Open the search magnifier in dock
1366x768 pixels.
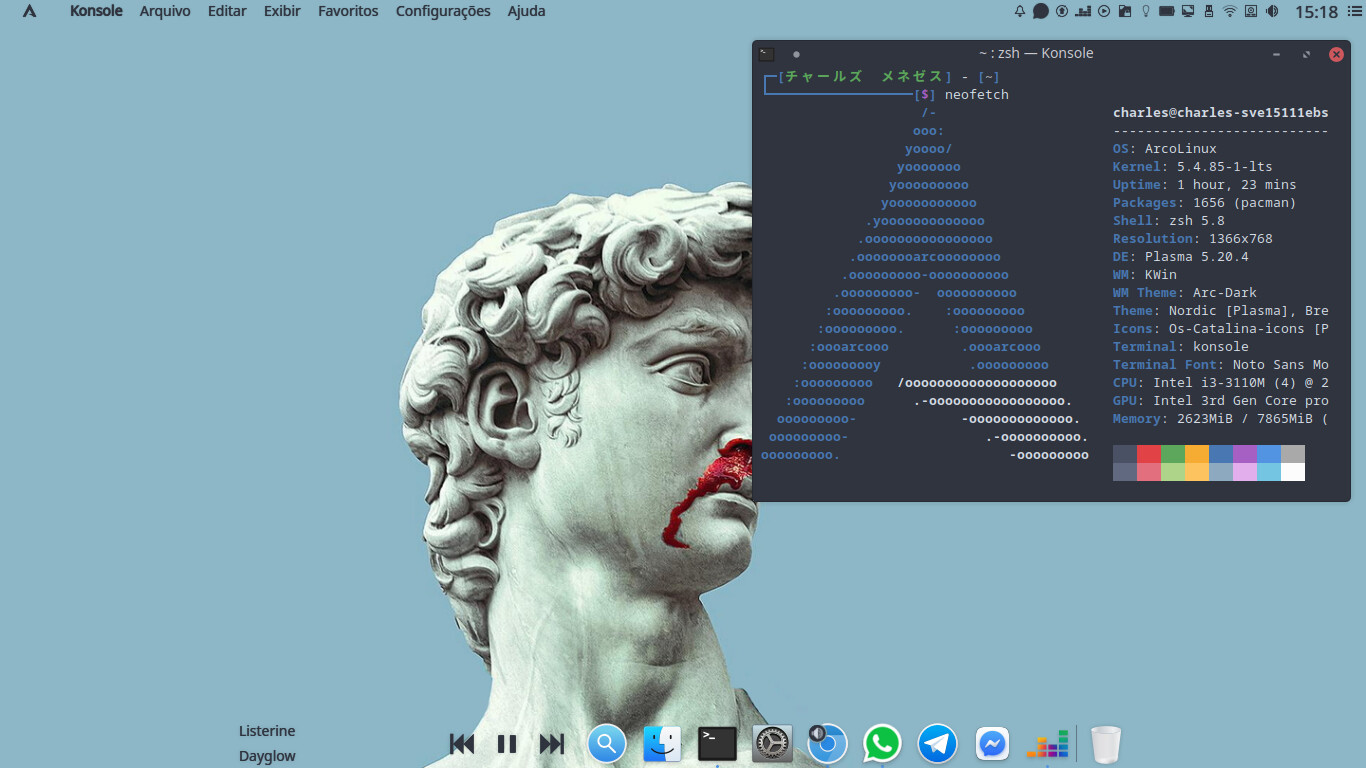607,744
